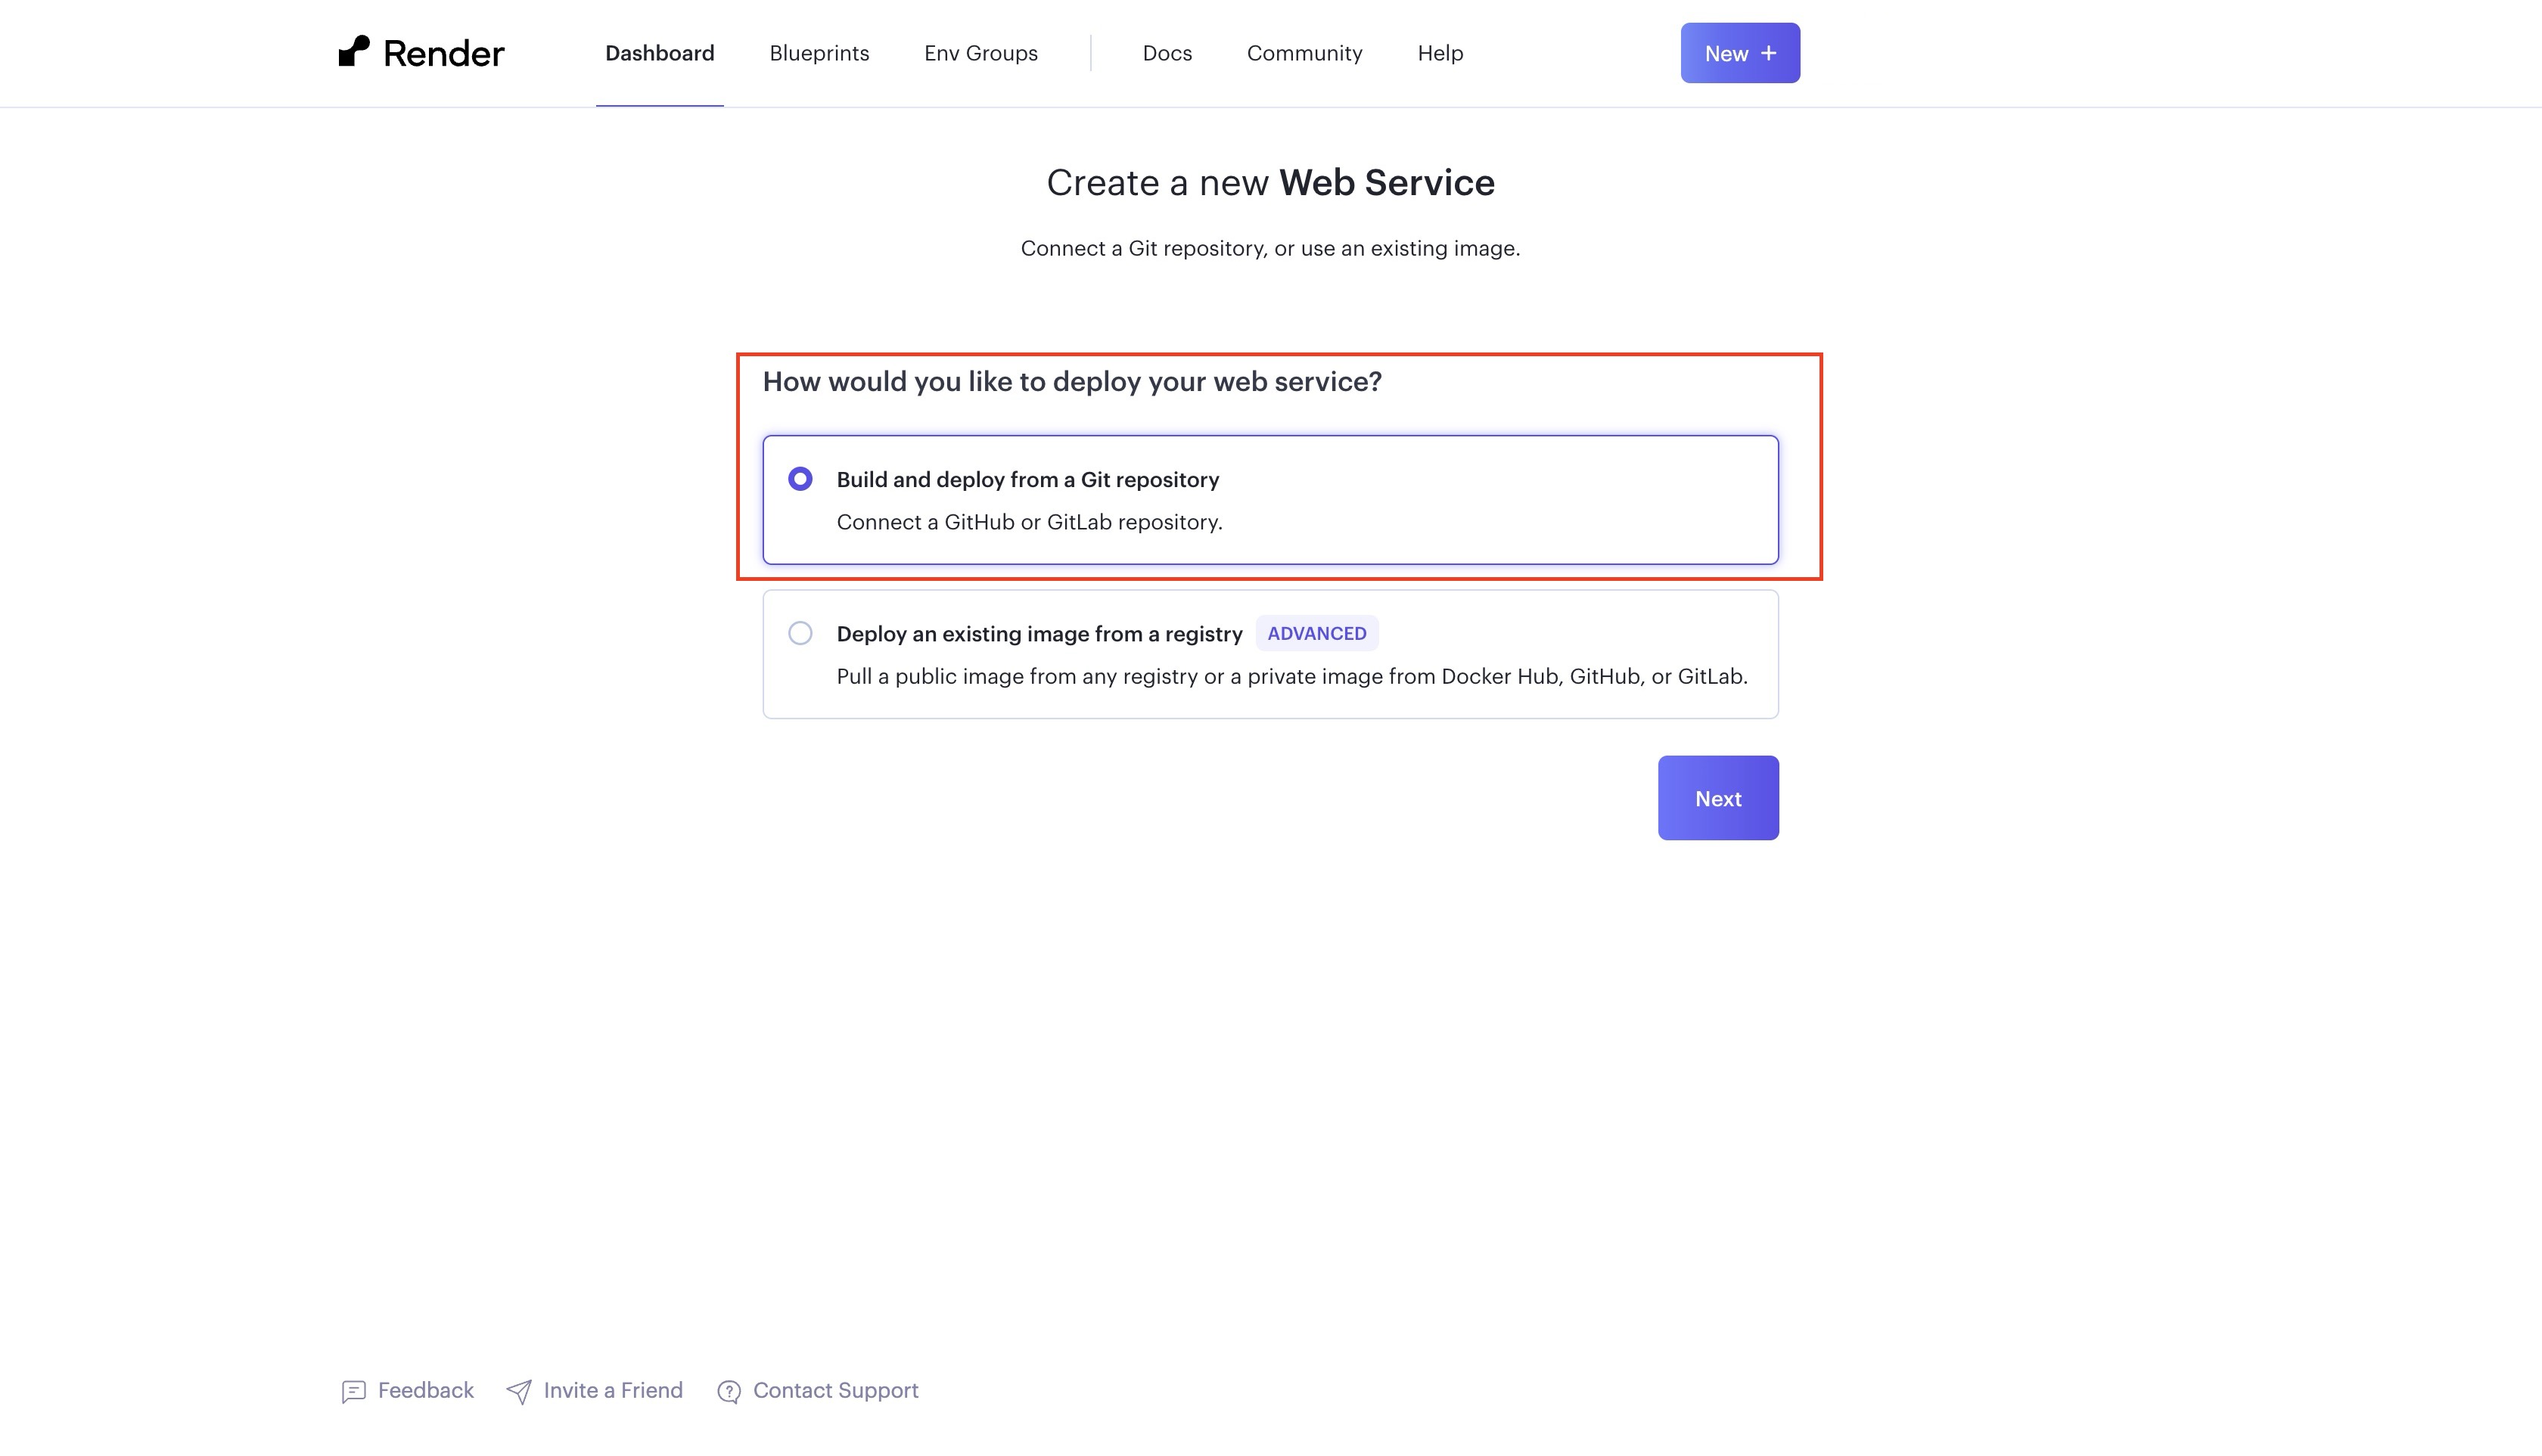Click the Feedback speech bubble icon
Screen dimensions: 2542x1456
pyautogui.click(x=353, y=1391)
